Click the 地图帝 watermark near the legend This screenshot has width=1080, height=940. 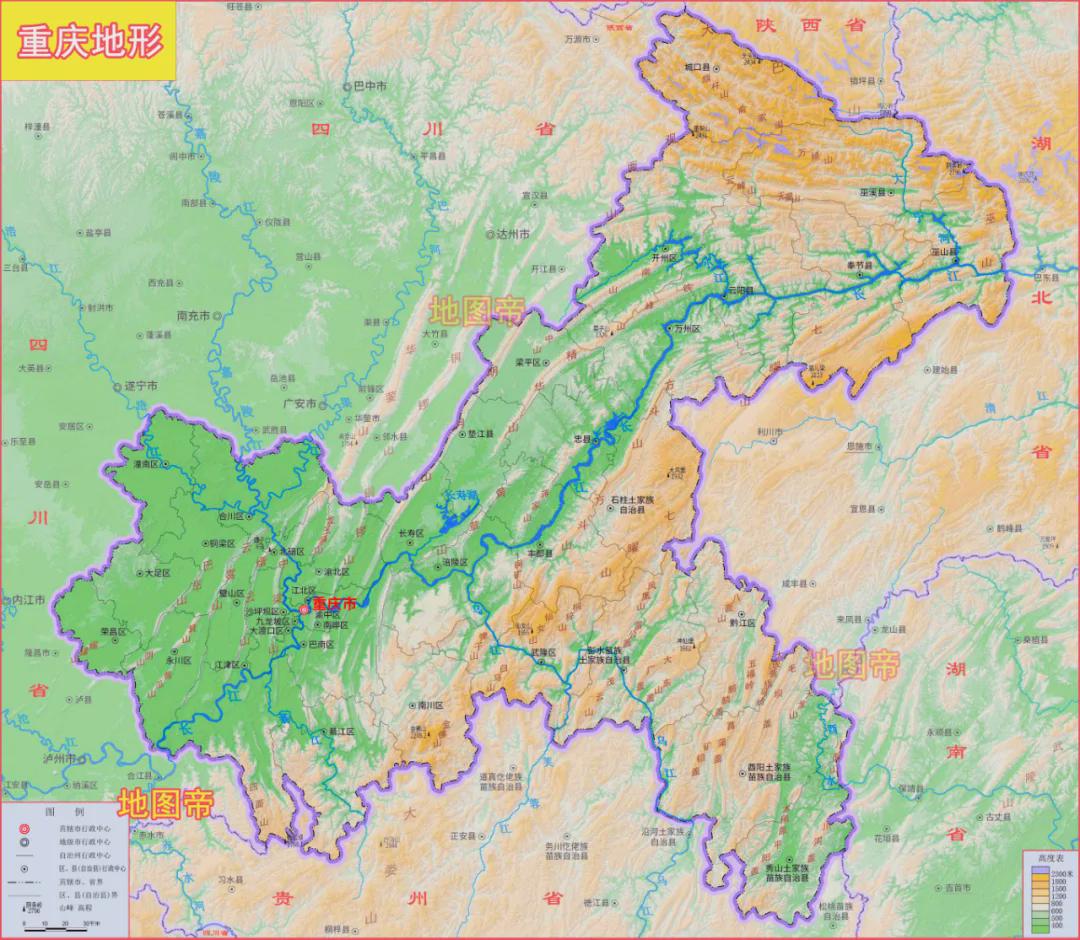click(166, 803)
